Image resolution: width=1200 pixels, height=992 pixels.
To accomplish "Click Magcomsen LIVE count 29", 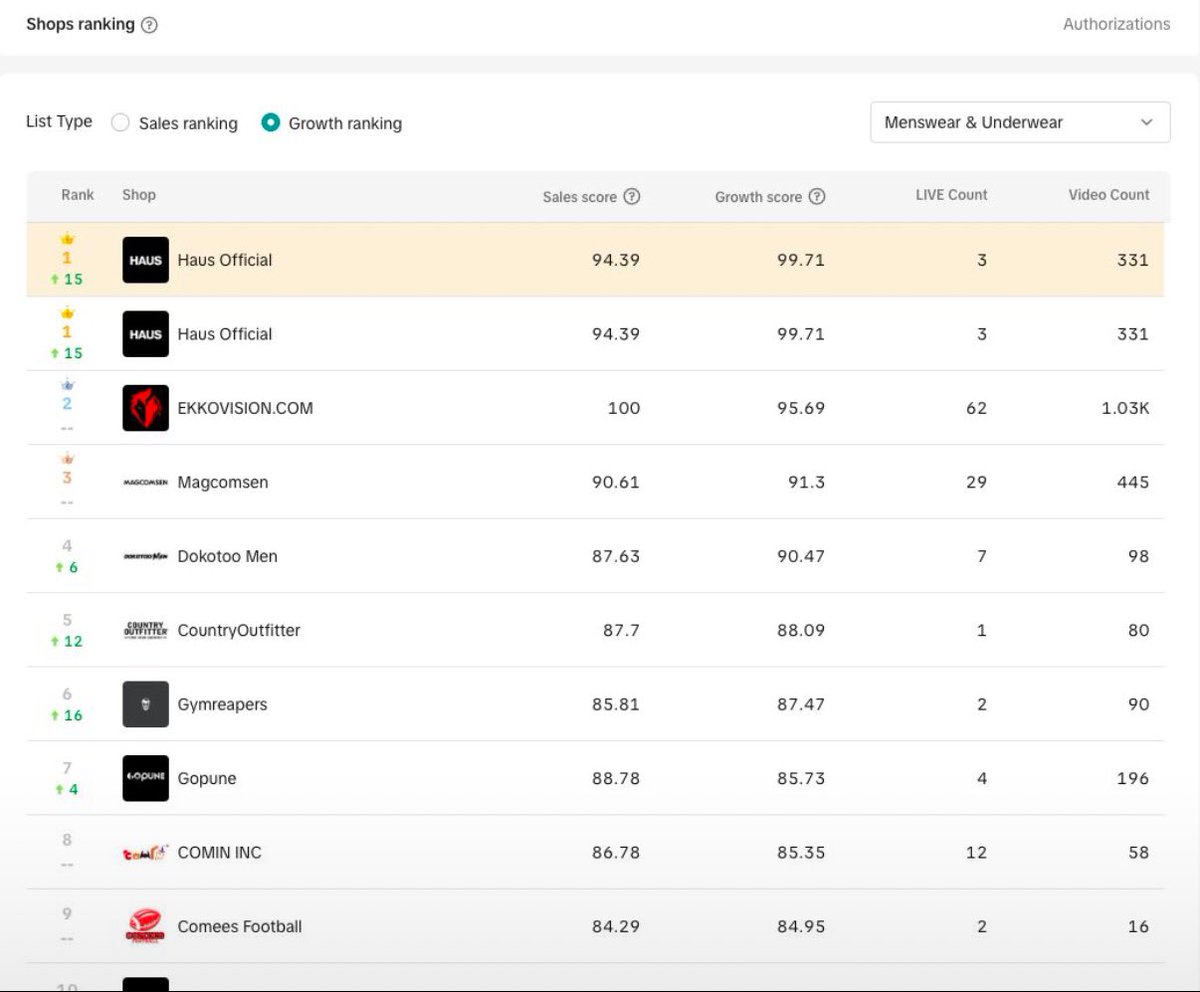I will (x=976, y=482).
